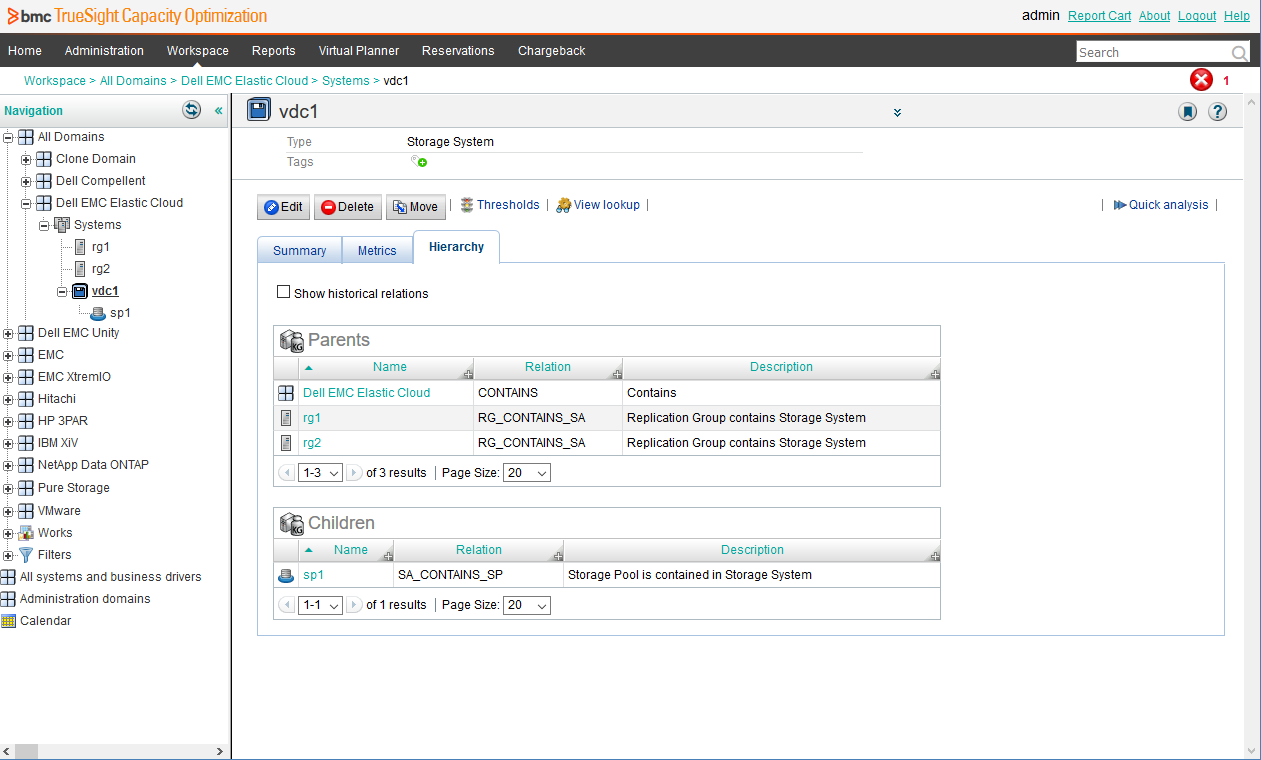Switch to the Metrics tab
The image size is (1261, 760).
pos(377,251)
